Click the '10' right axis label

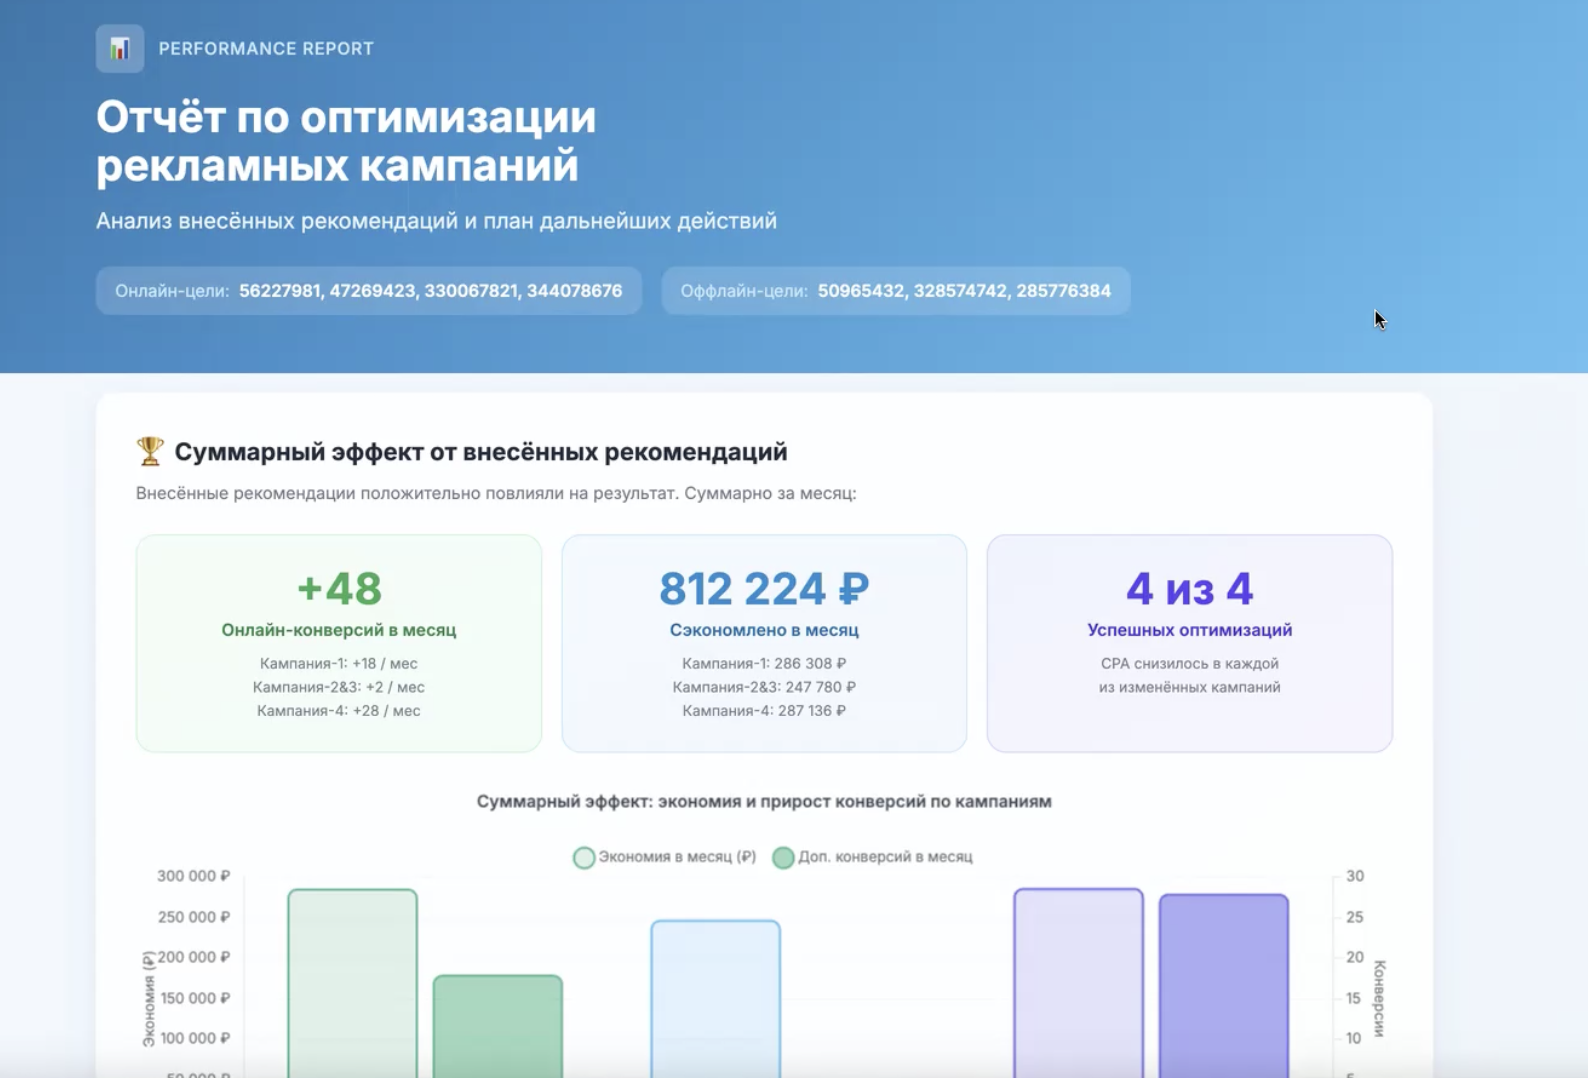1354,1038
